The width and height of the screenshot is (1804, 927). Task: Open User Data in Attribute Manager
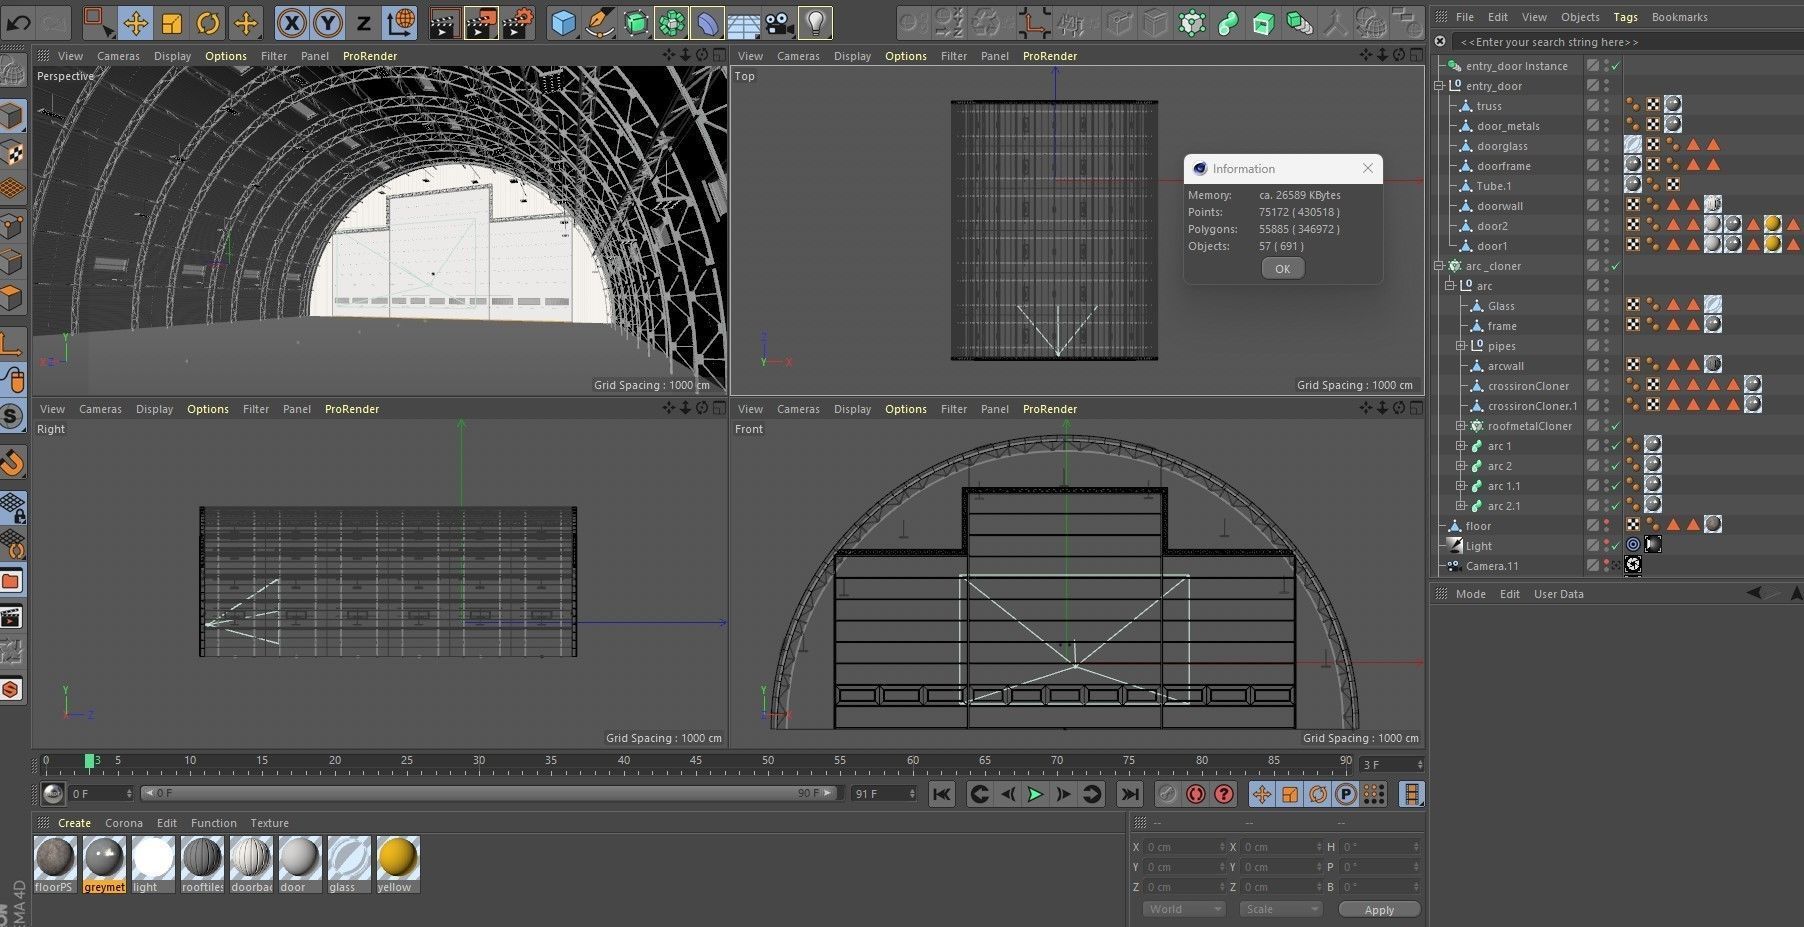pos(1558,594)
